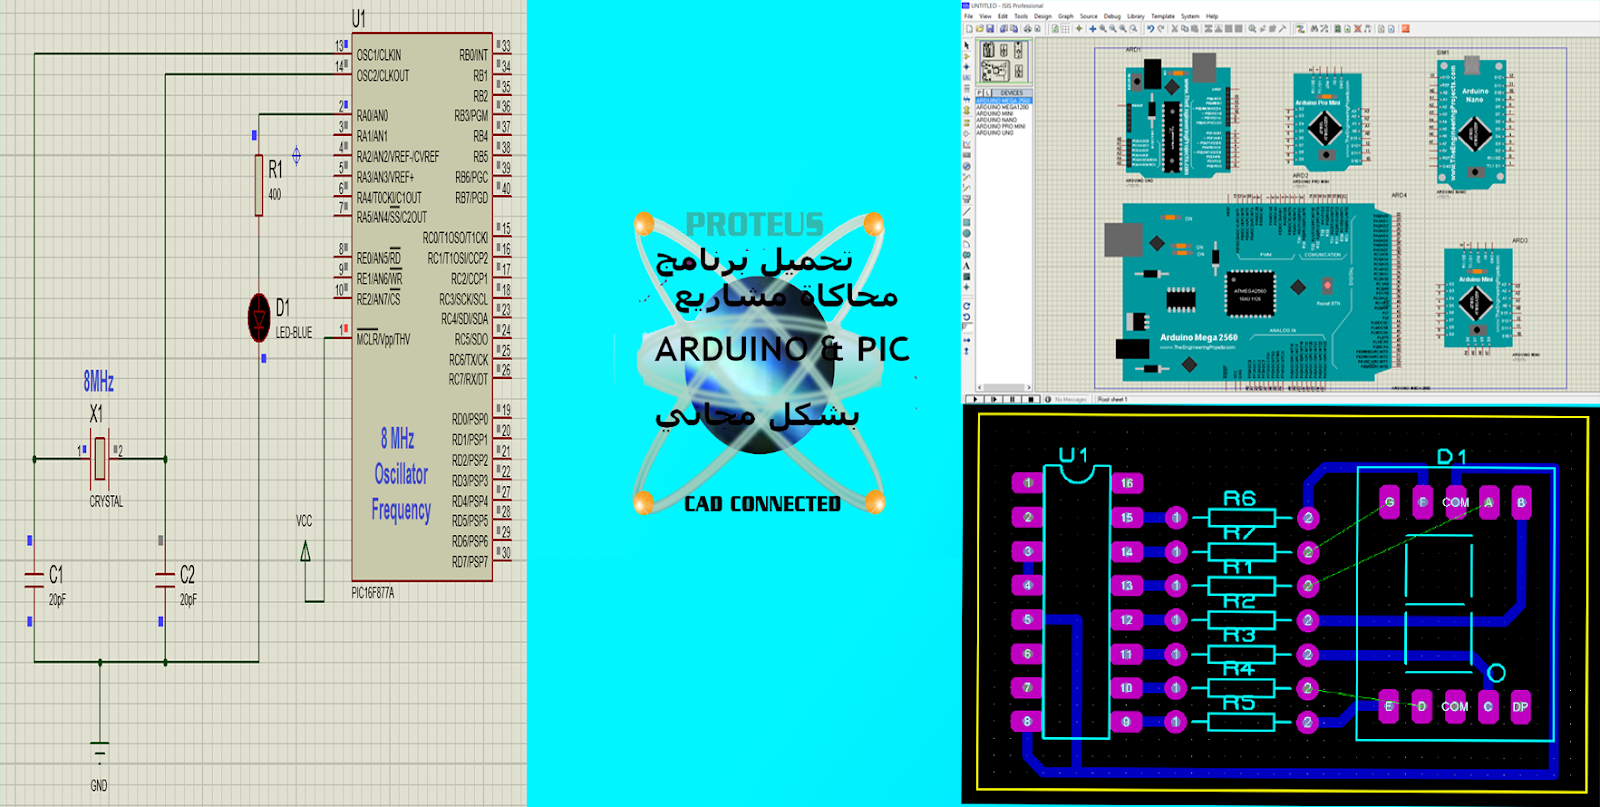
Task: Select the 2D Line drawing tool
Action: tap(967, 211)
